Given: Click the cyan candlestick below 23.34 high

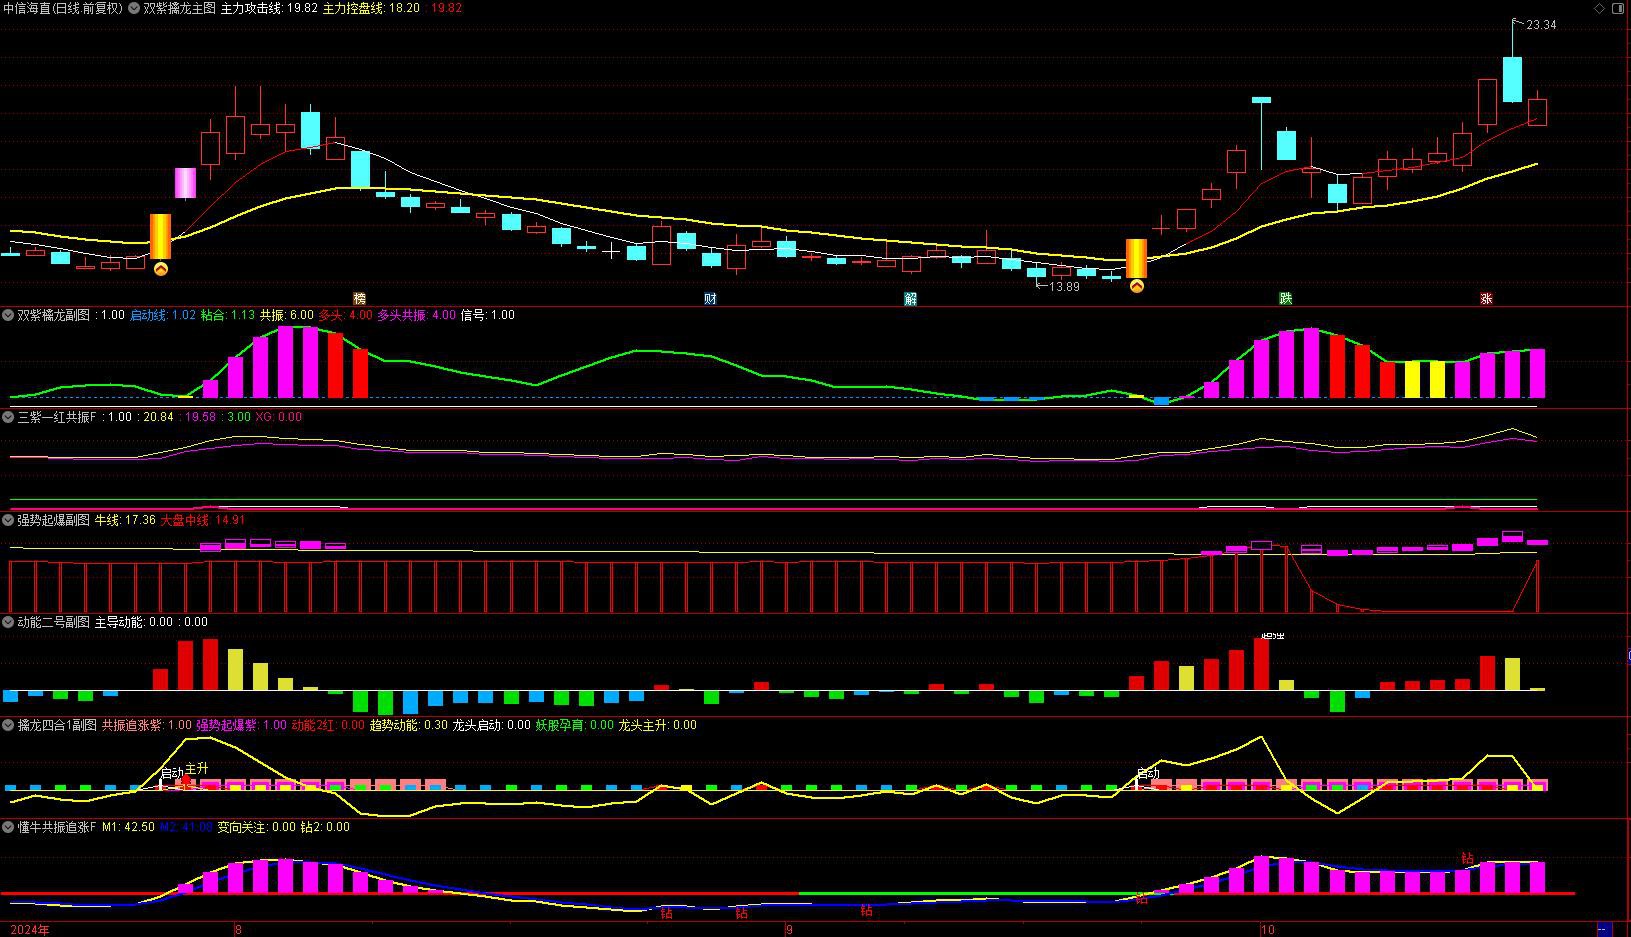Looking at the screenshot, I should (1512, 79).
